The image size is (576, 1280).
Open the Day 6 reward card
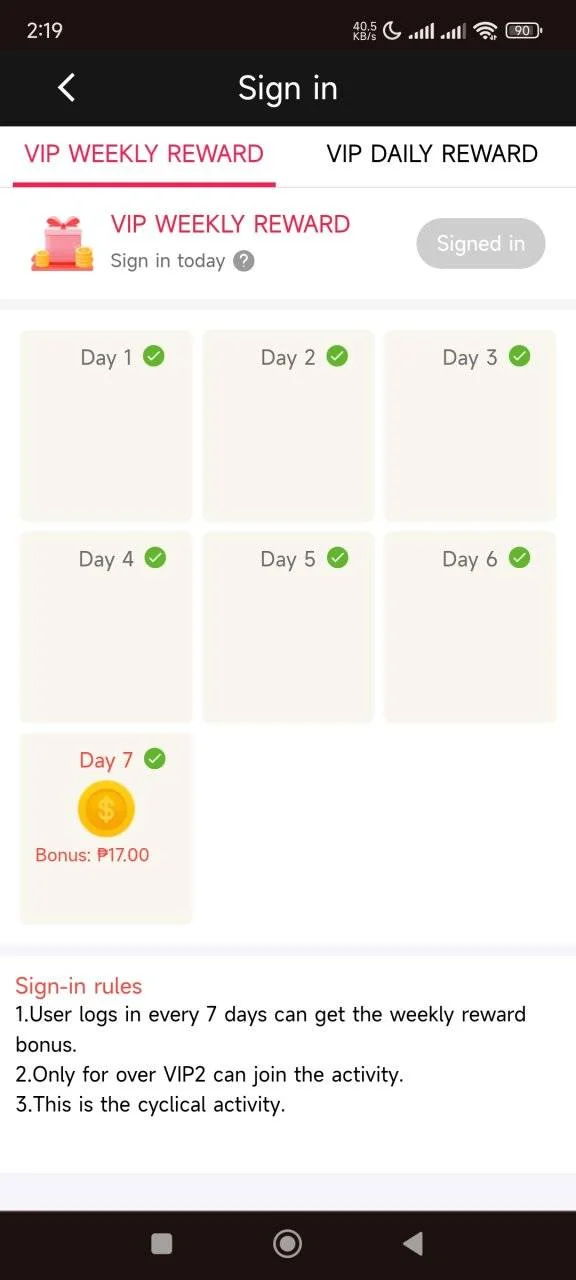point(470,627)
